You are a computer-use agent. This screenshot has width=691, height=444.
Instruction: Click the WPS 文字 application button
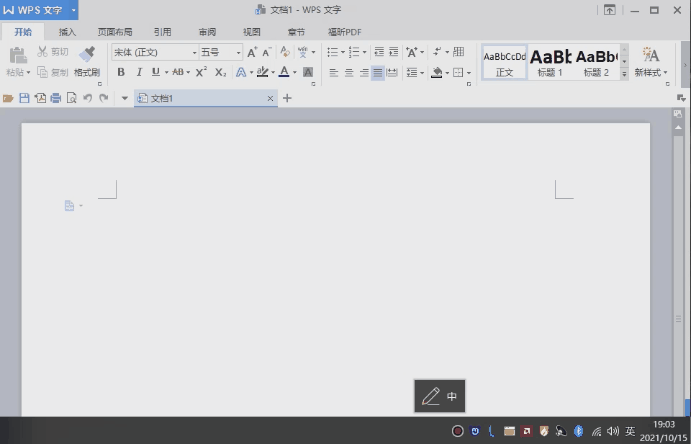[38, 10]
